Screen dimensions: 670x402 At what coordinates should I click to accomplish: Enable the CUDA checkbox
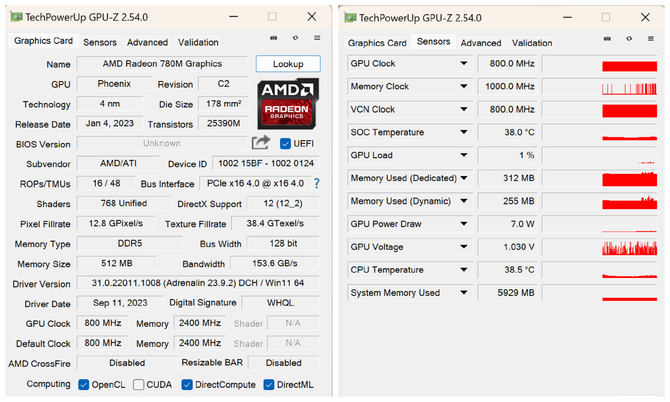(138, 385)
